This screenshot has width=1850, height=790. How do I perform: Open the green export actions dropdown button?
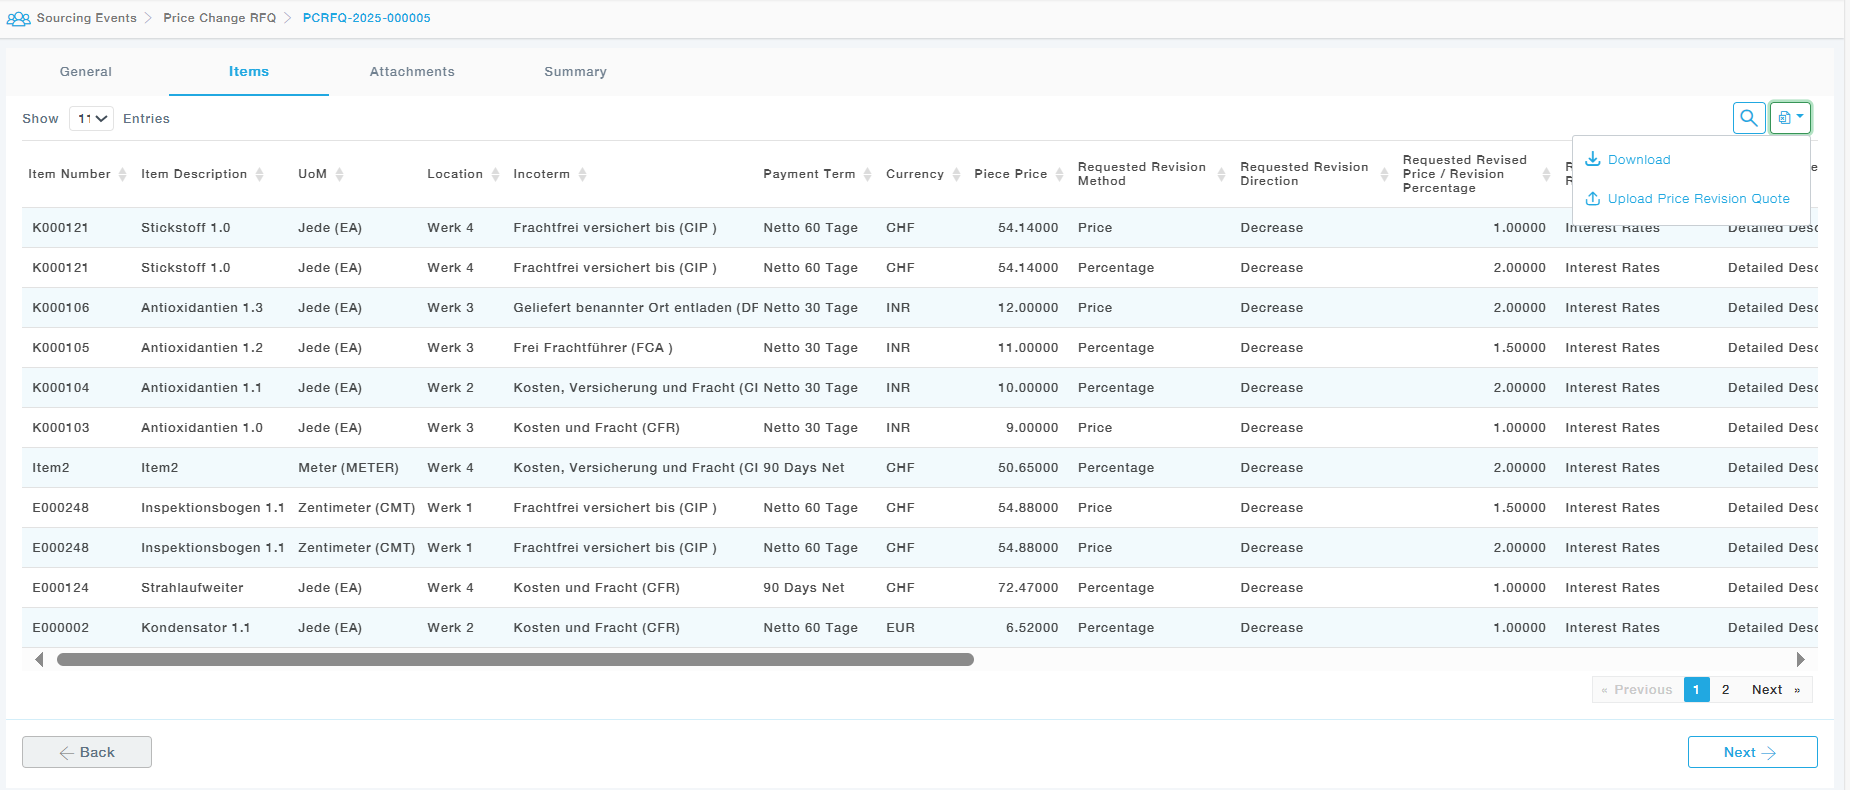click(x=1790, y=118)
